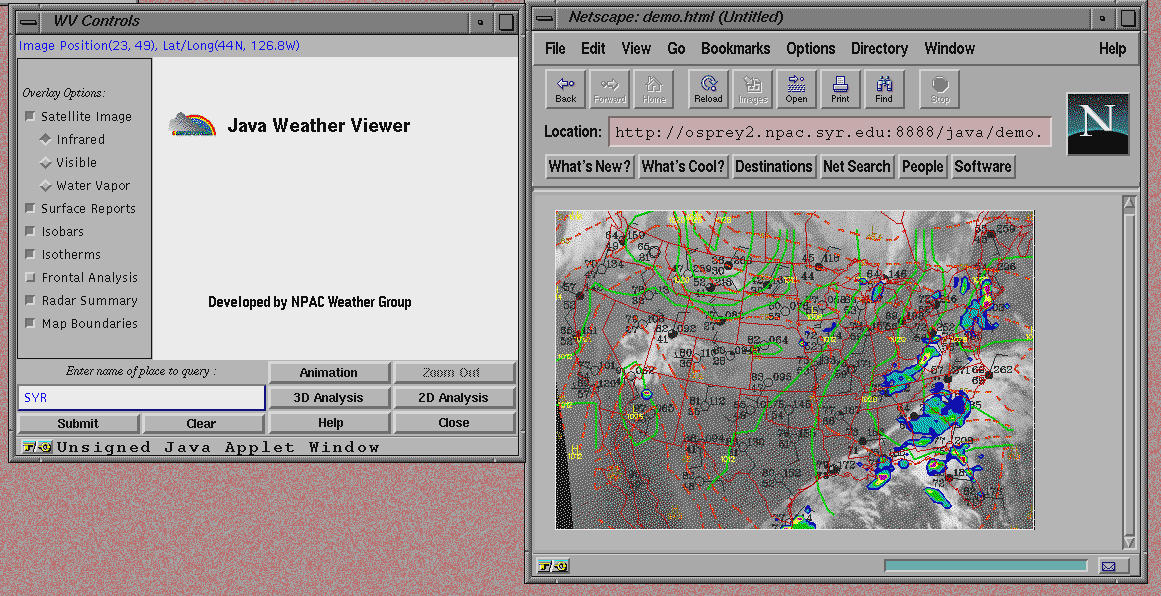
Task: Open the File menu in Netscape
Action: point(555,49)
